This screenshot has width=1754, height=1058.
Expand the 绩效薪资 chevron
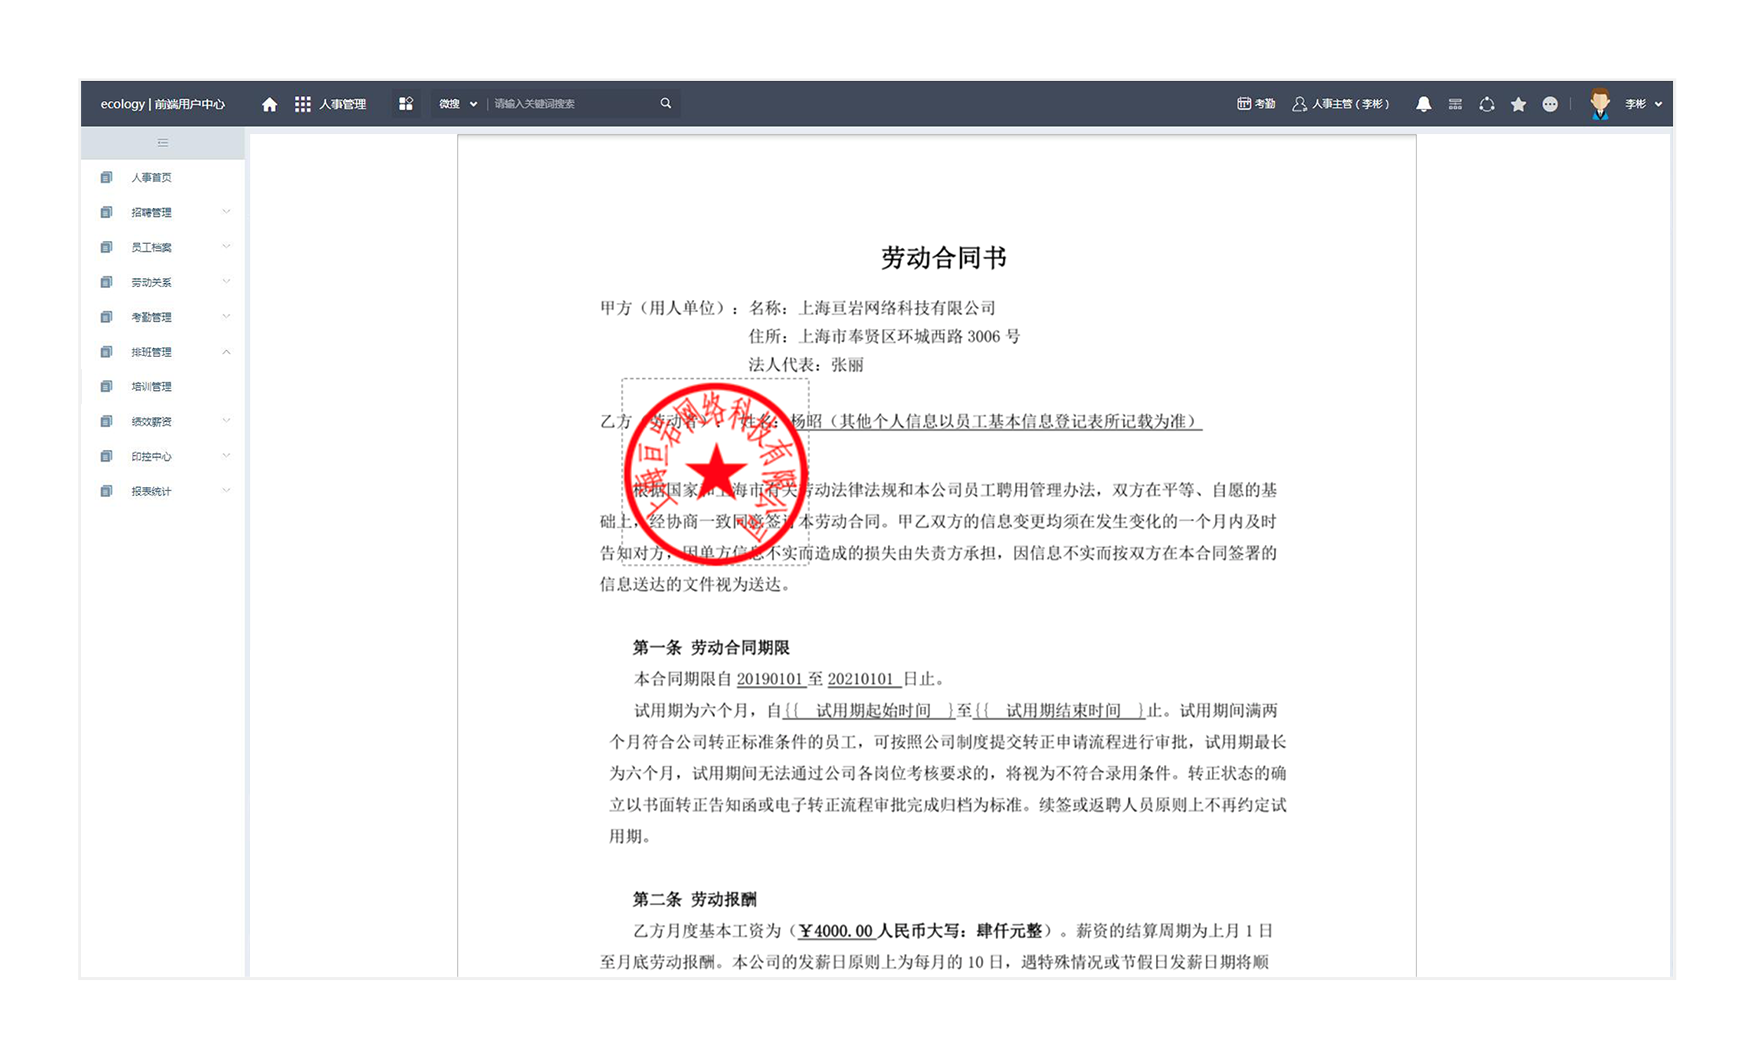point(226,420)
